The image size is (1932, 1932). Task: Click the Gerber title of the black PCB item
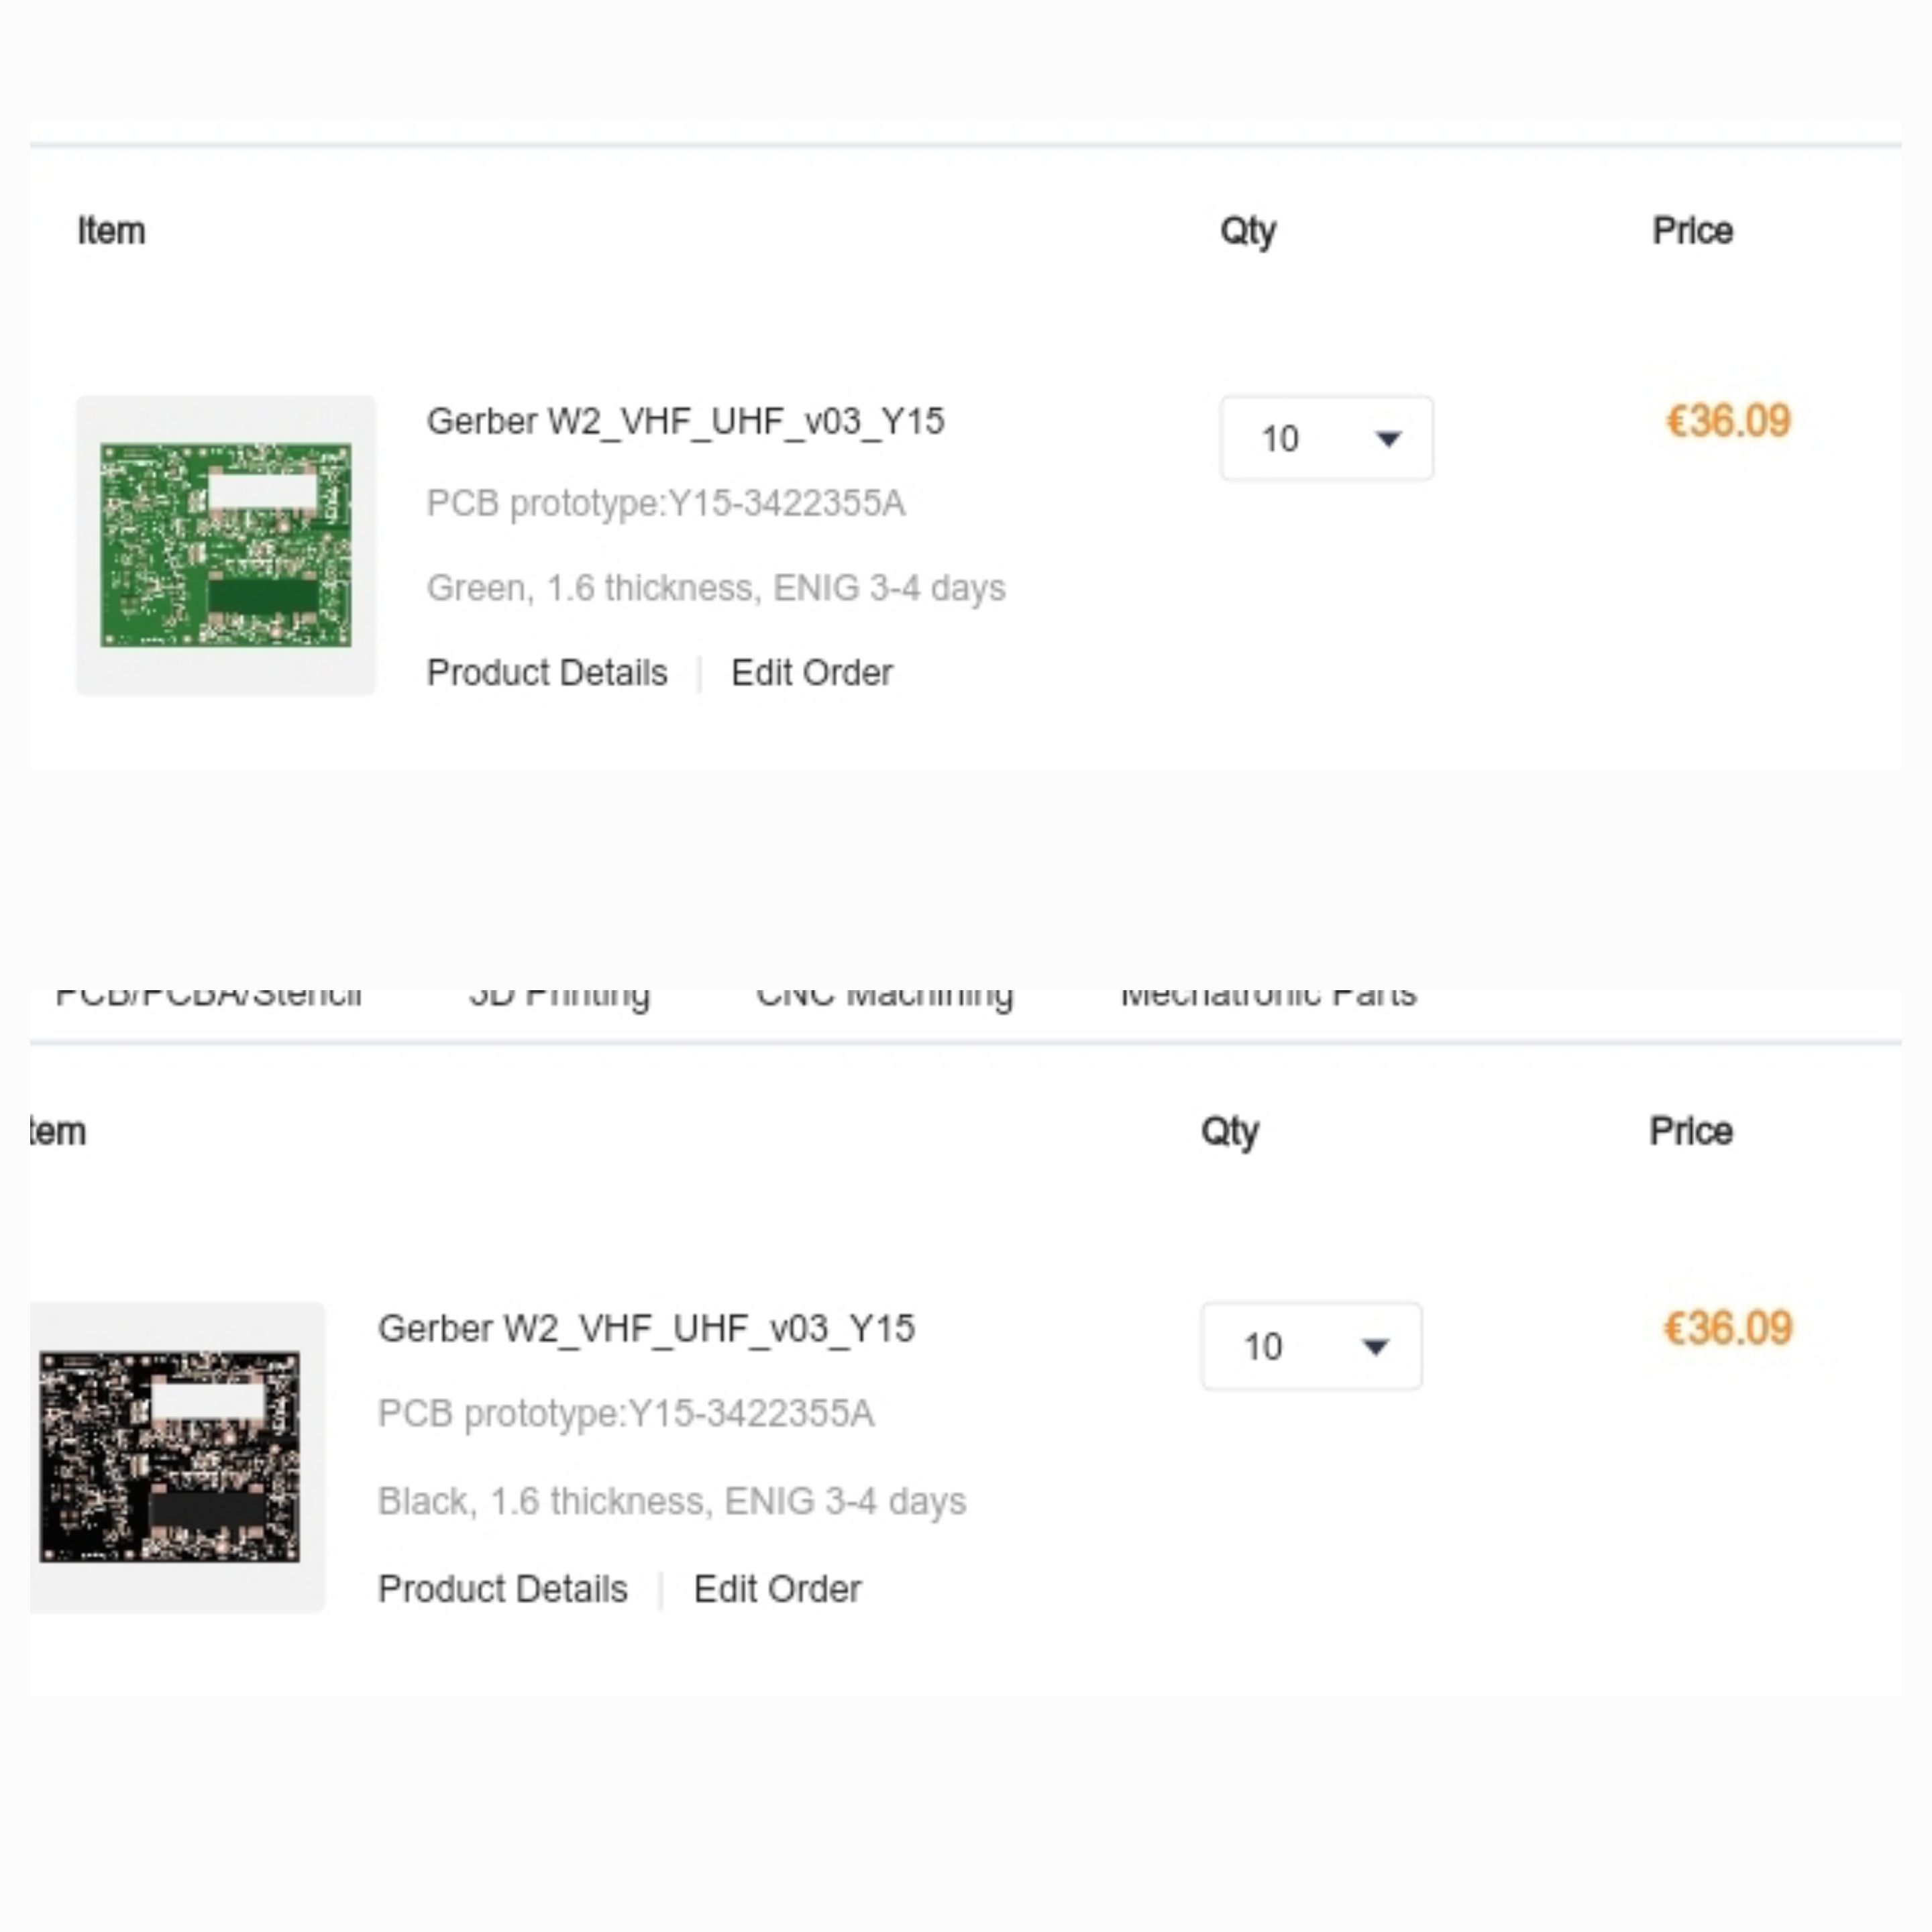coord(646,1329)
